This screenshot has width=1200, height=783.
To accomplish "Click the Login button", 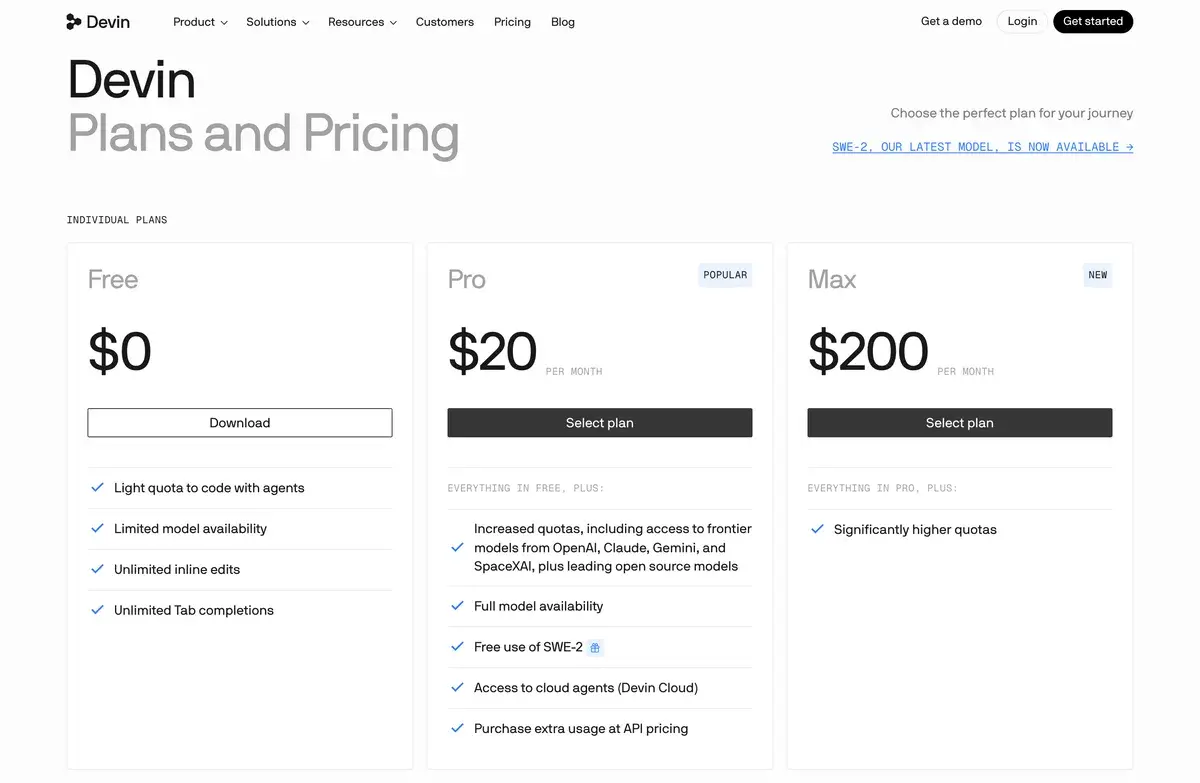I will 1022,21.
